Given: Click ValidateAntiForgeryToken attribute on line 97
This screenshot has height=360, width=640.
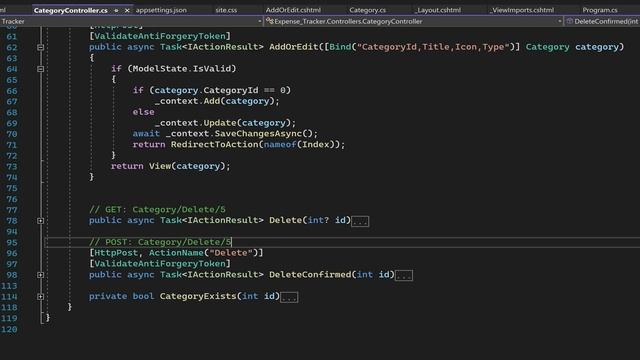Looking at the screenshot, I should click(160, 264).
